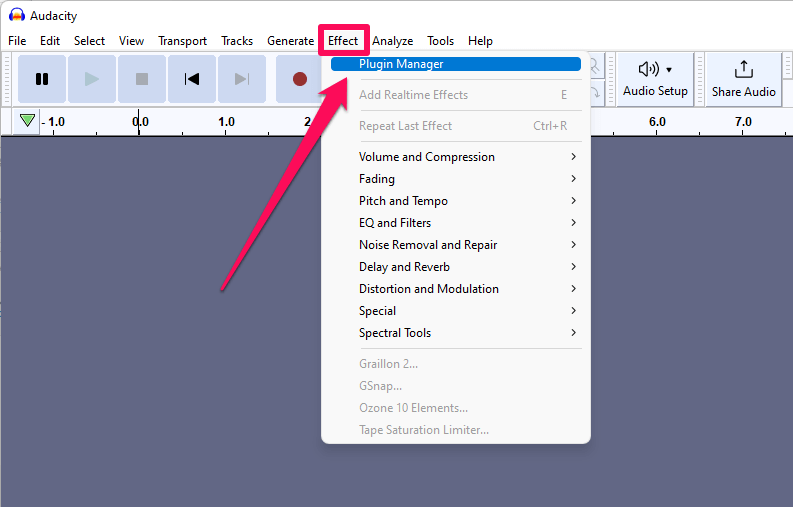The height and width of the screenshot is (507, 793).
Task: Select the Graillon 2 plugin entry
Action: pyautogui.click(x=456, y=364)
